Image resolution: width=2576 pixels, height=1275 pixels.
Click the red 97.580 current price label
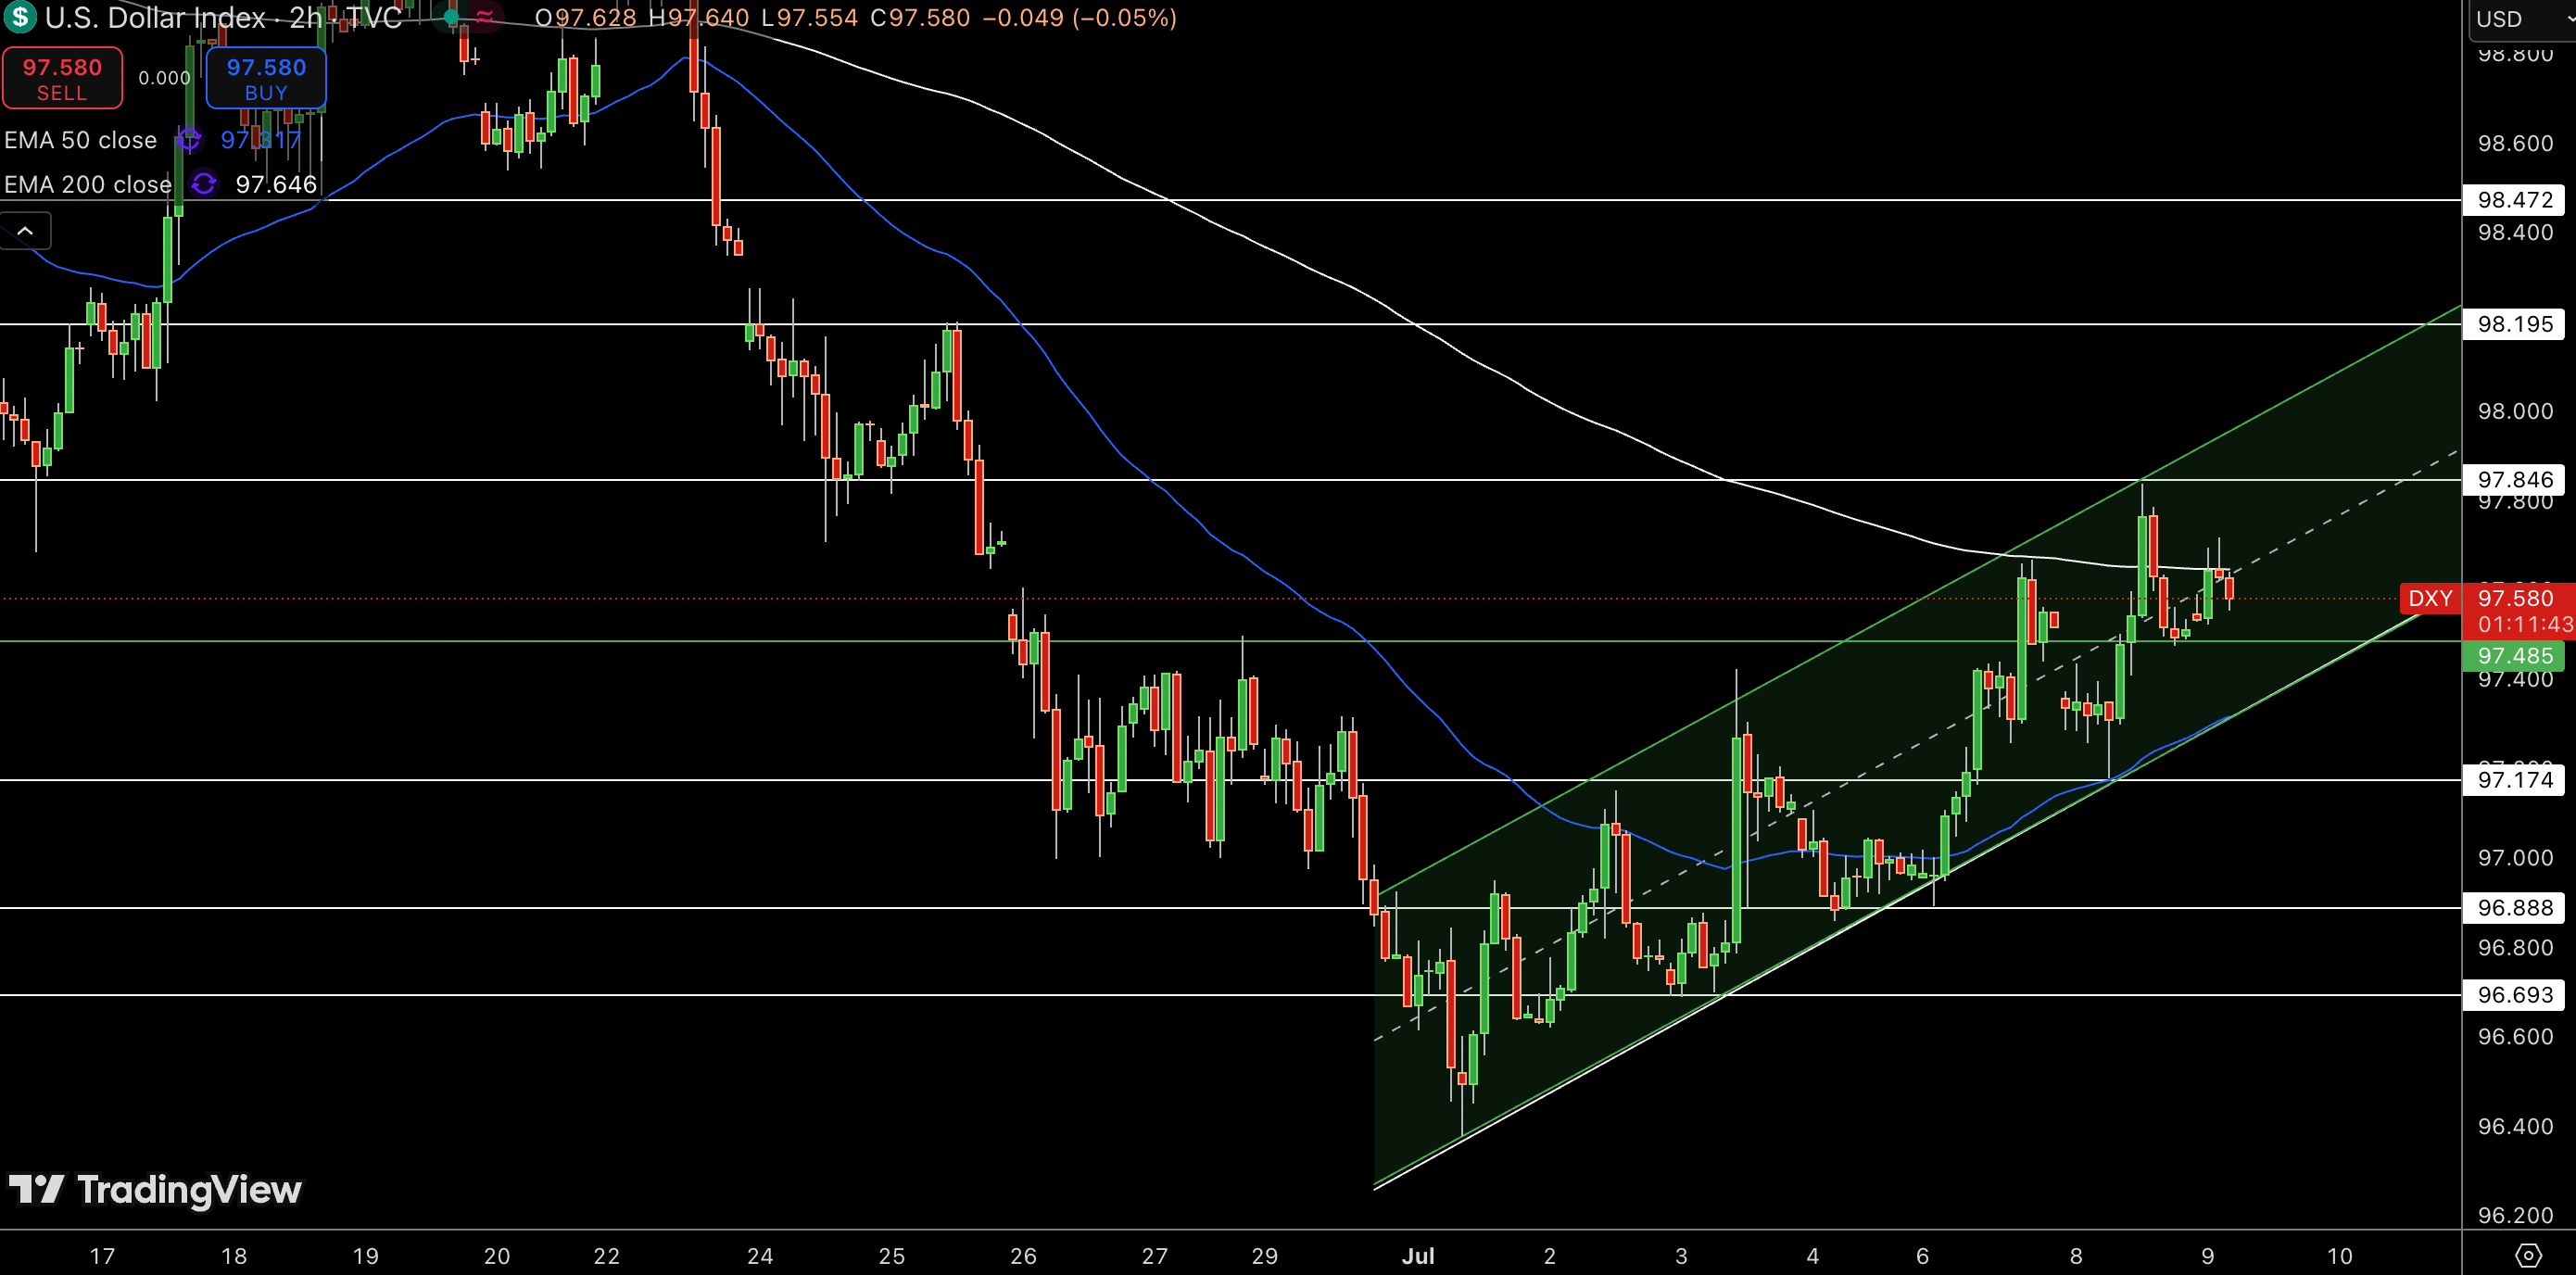point(2516,598)
